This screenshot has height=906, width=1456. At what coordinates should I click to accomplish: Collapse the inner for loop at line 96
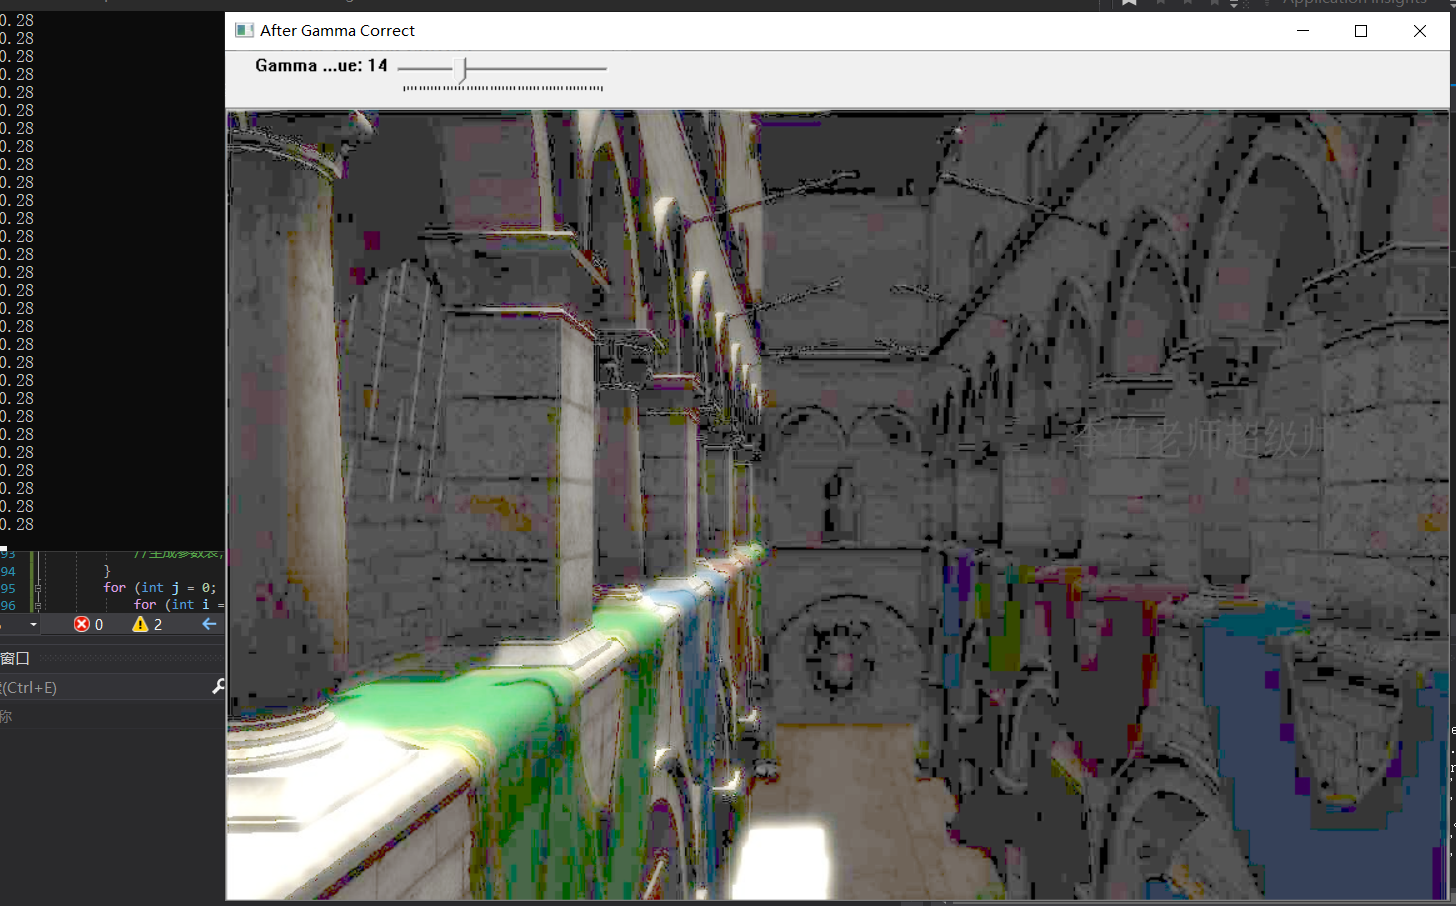coord(38,605)
